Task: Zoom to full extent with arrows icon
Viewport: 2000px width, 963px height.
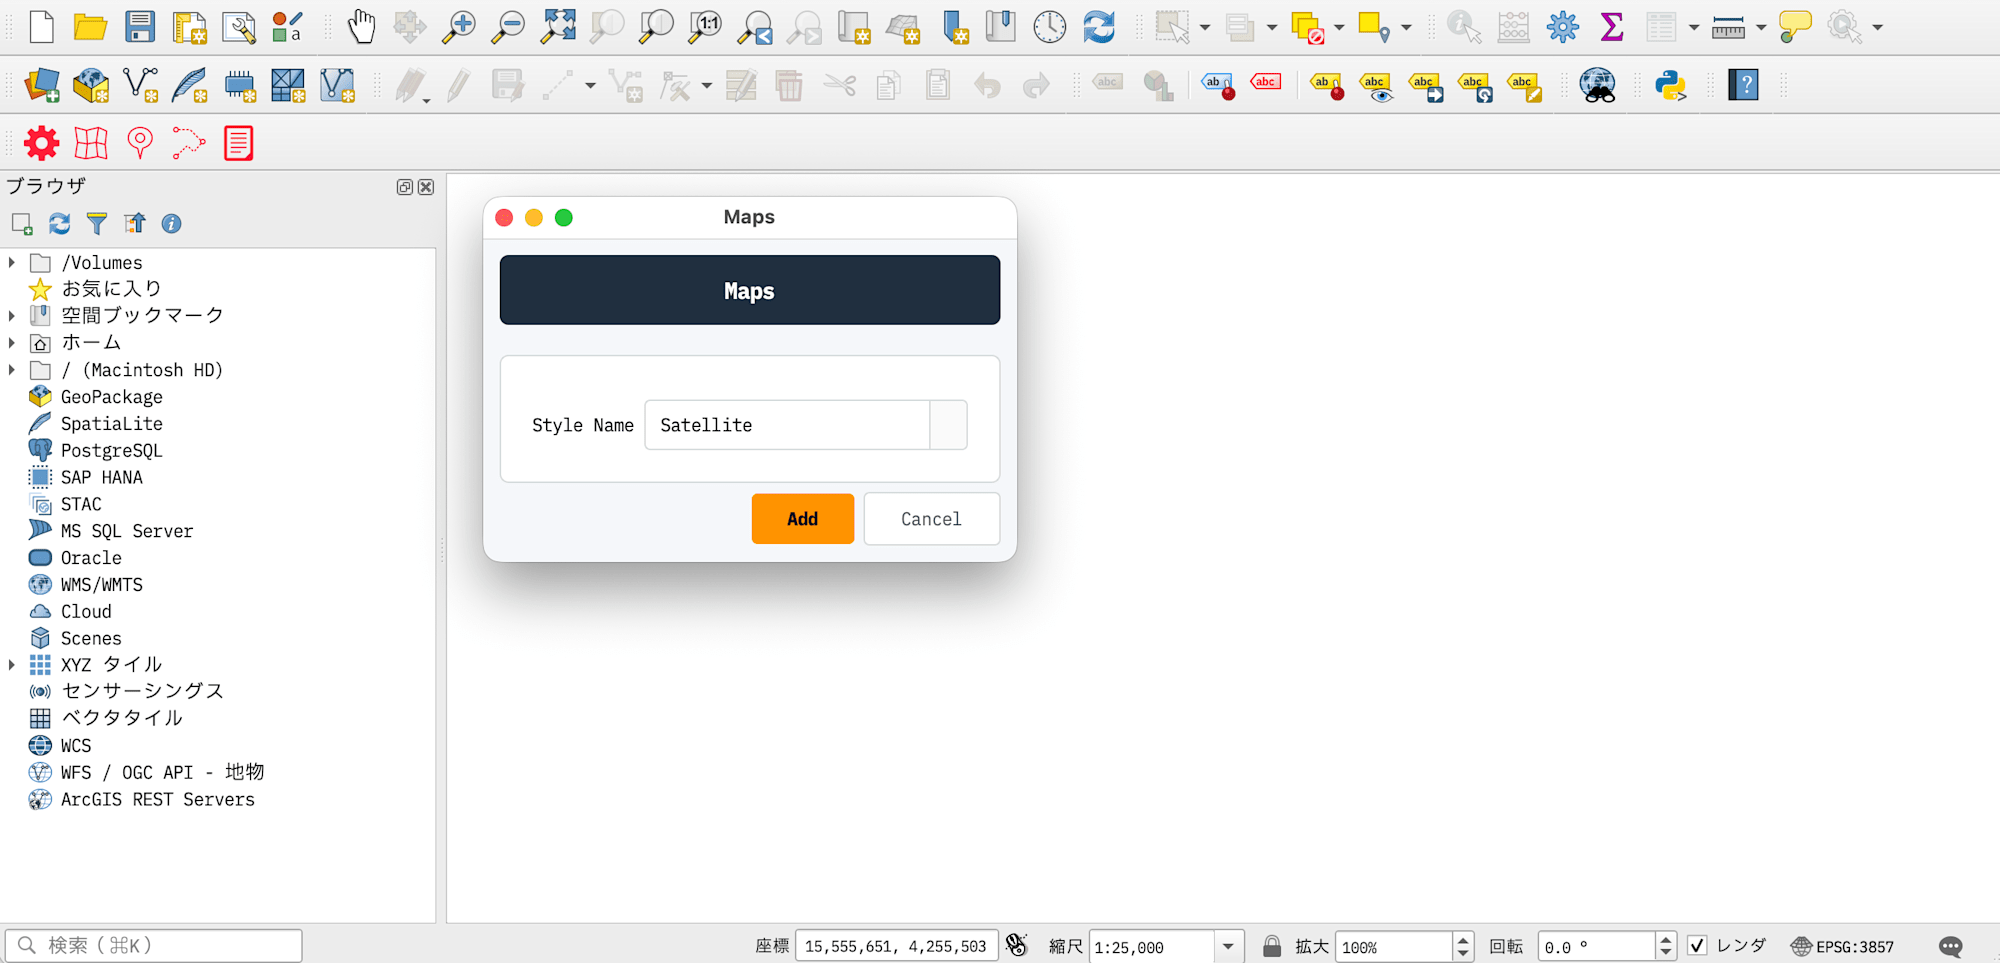Action: point(557,27)
